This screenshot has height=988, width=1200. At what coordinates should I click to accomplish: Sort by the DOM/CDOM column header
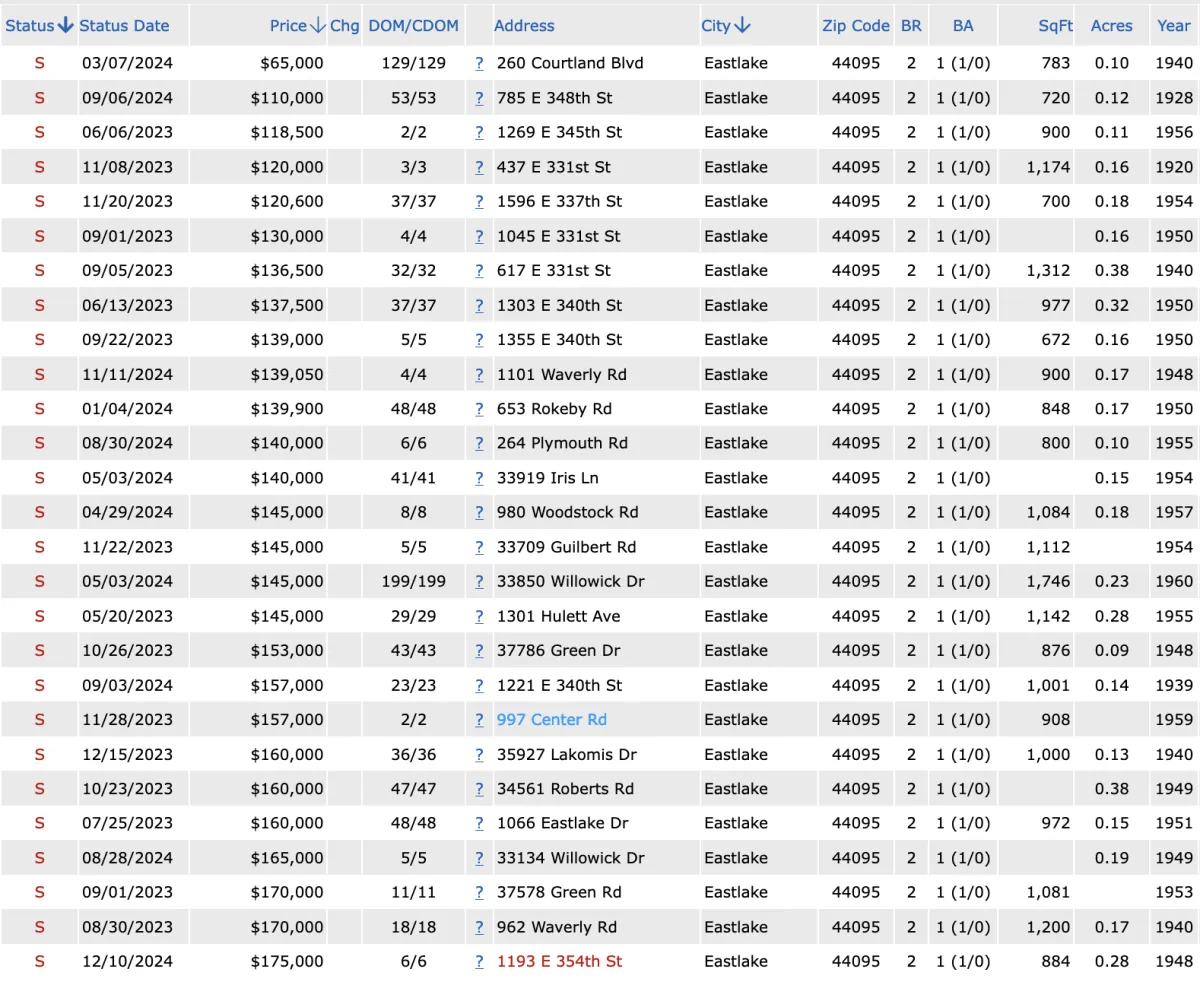pyautogui.click(x=413, y=26)
